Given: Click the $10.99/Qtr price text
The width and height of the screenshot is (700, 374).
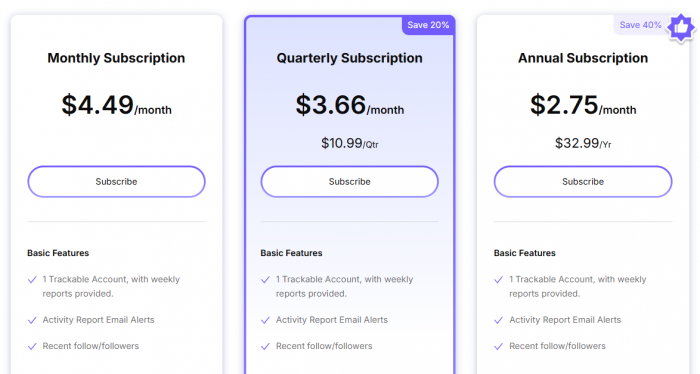Looking at the screenshot, I should 350,143.
